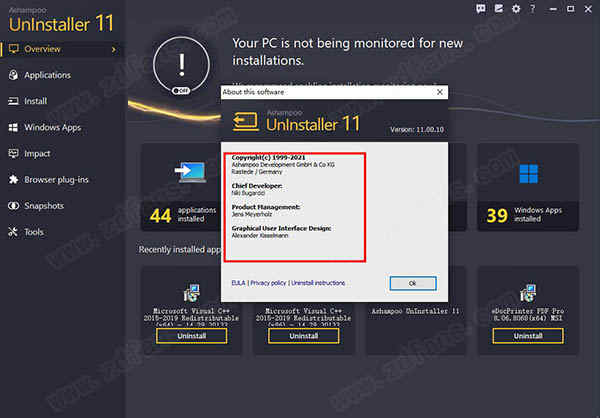Open the EULA link
600x418 pixels.
click(x=238, y=283)
